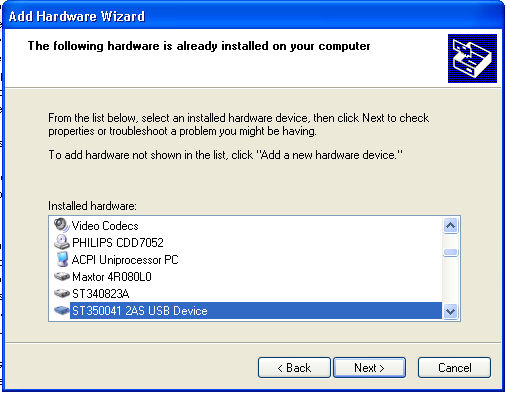This screenshot has width=506, height=394.
Task: Cancel the Add Hardware Wizard
Action: 454,368
